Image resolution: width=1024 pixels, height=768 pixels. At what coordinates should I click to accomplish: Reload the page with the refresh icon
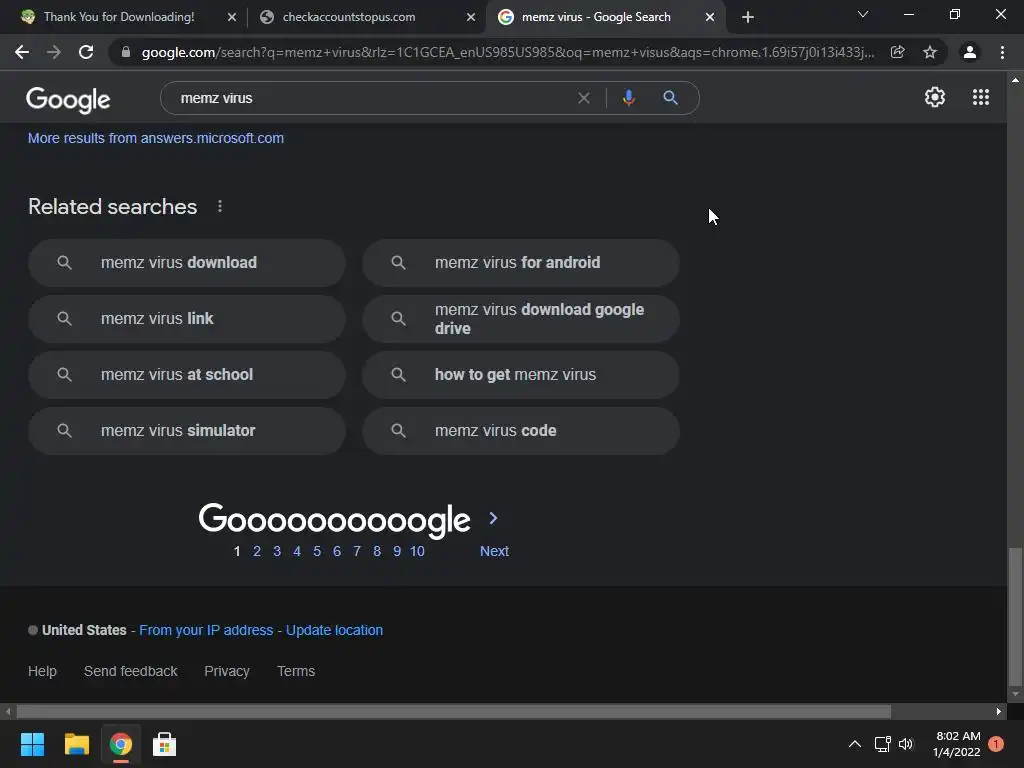tap(86, 52)
